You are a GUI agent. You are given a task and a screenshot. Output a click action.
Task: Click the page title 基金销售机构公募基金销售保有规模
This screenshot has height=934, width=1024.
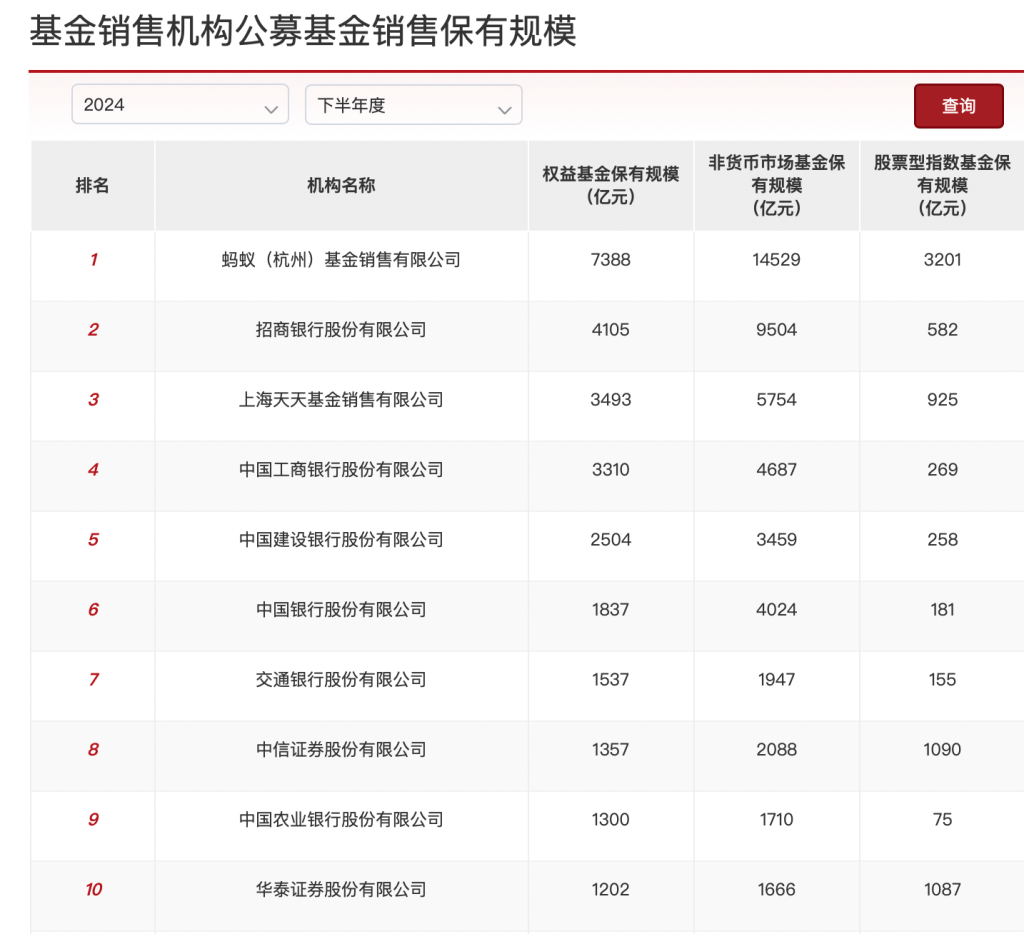303,32
